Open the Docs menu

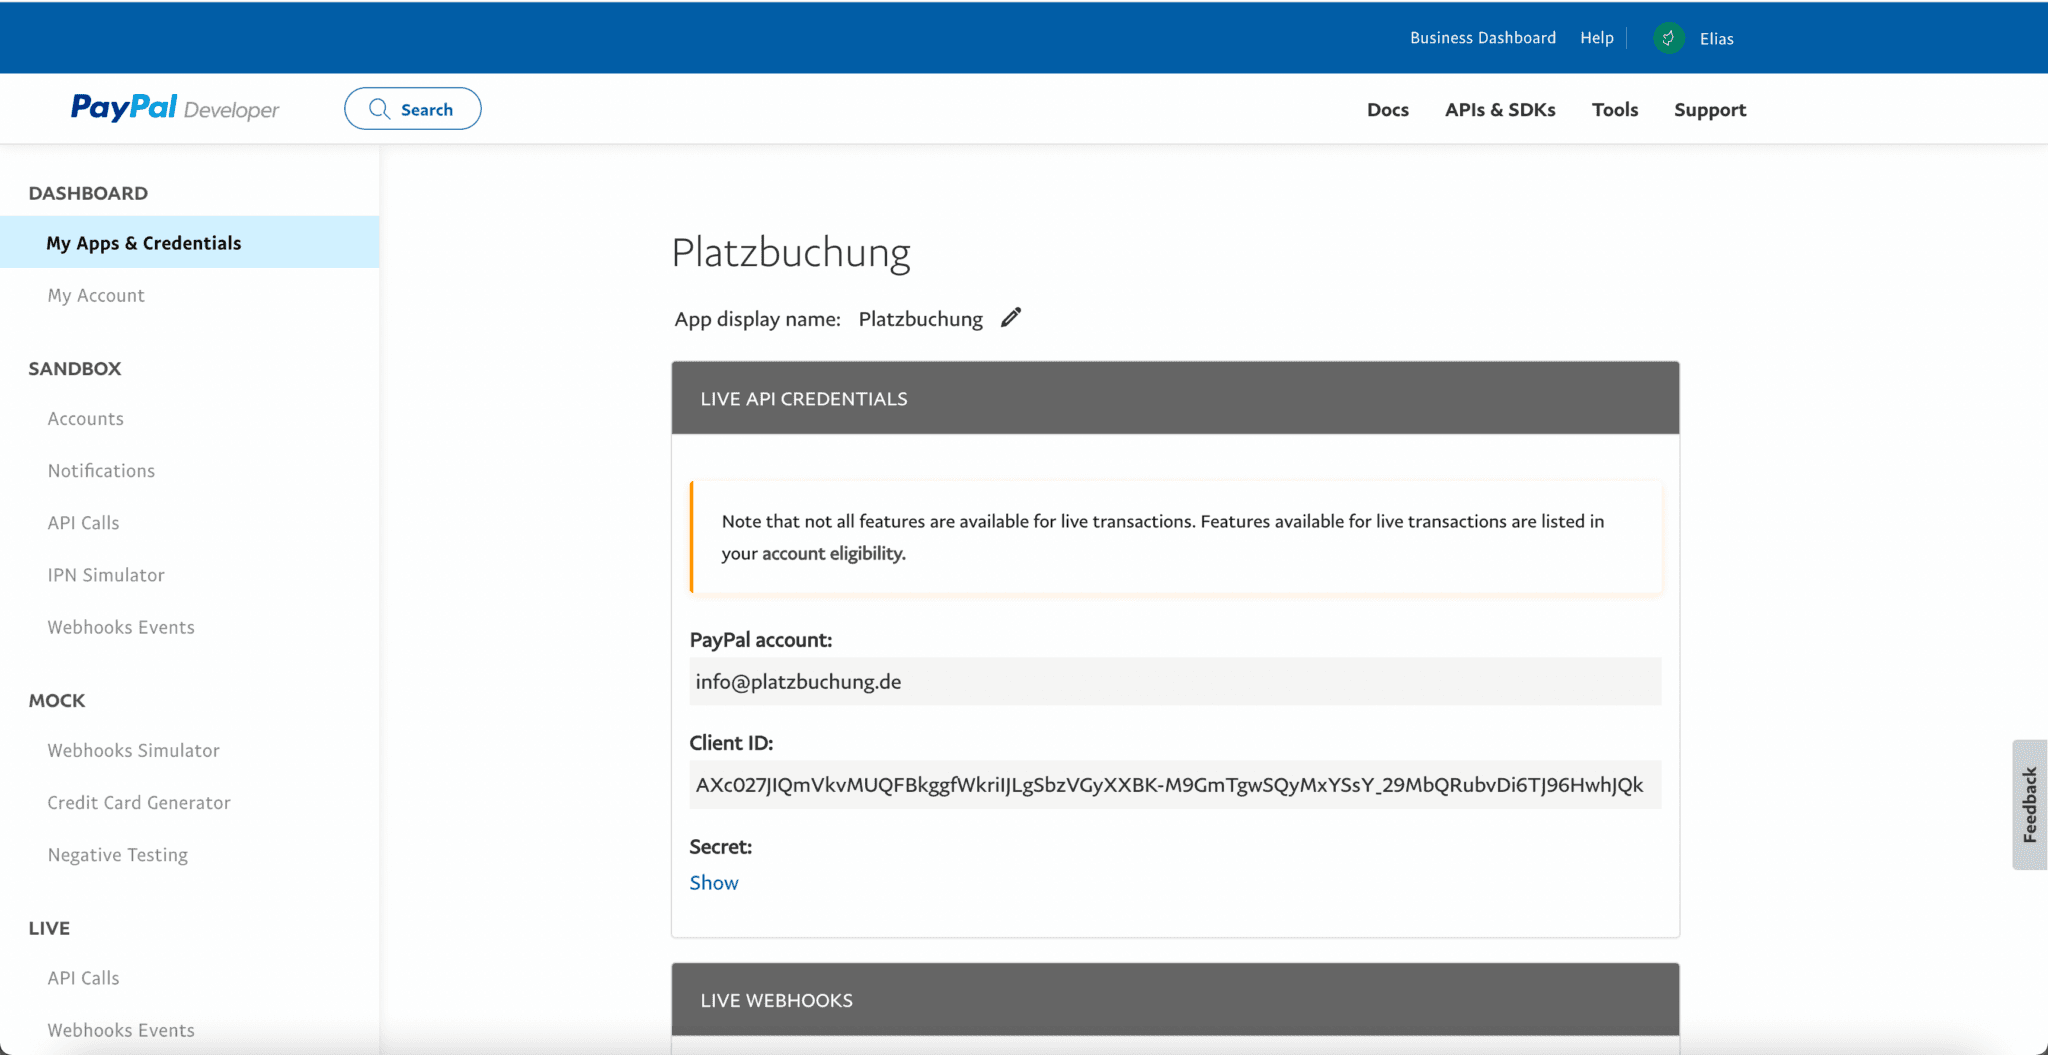[1388, 110]
